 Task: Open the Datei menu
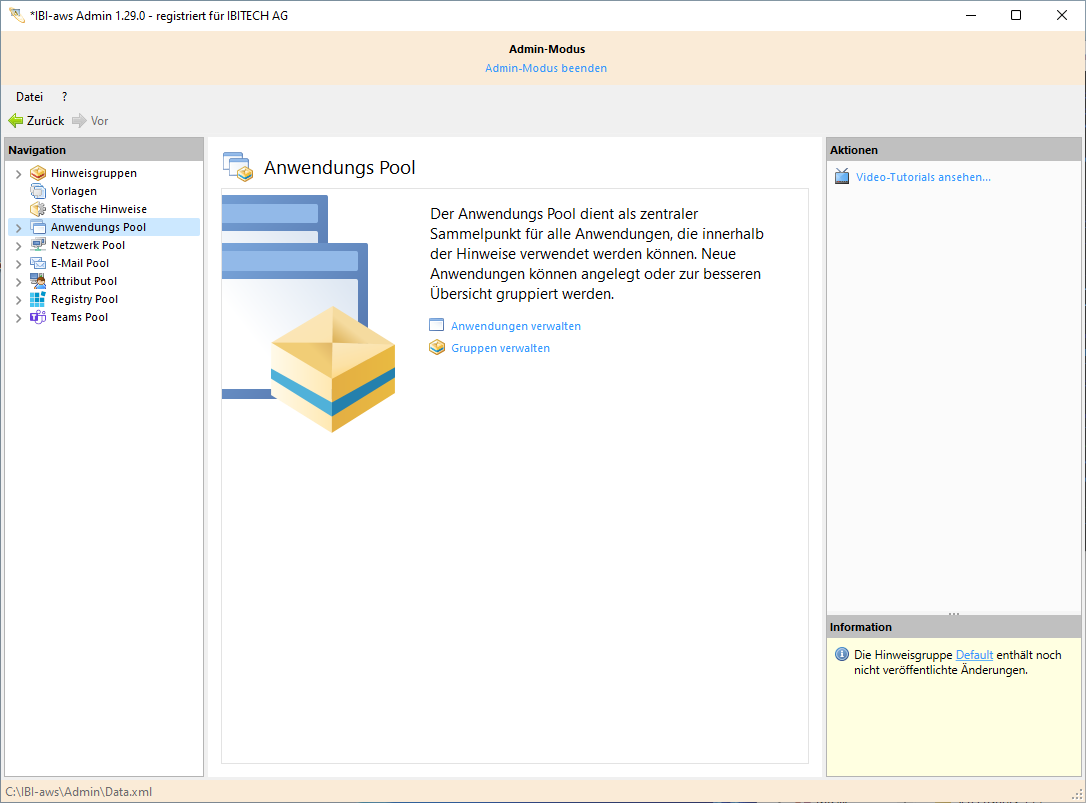pos(29,97)
